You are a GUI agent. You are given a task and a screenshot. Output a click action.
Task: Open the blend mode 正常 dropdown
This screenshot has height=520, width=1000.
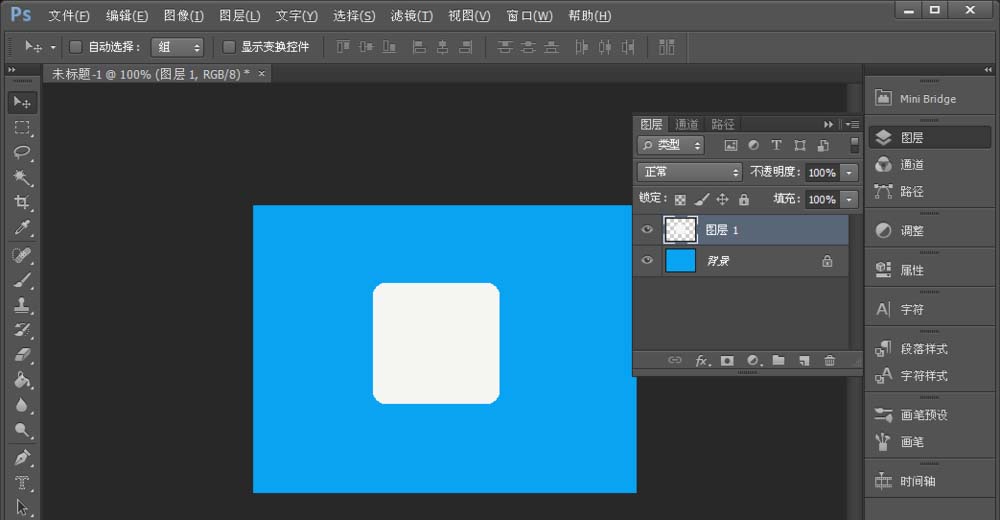[x=690, y=172]
